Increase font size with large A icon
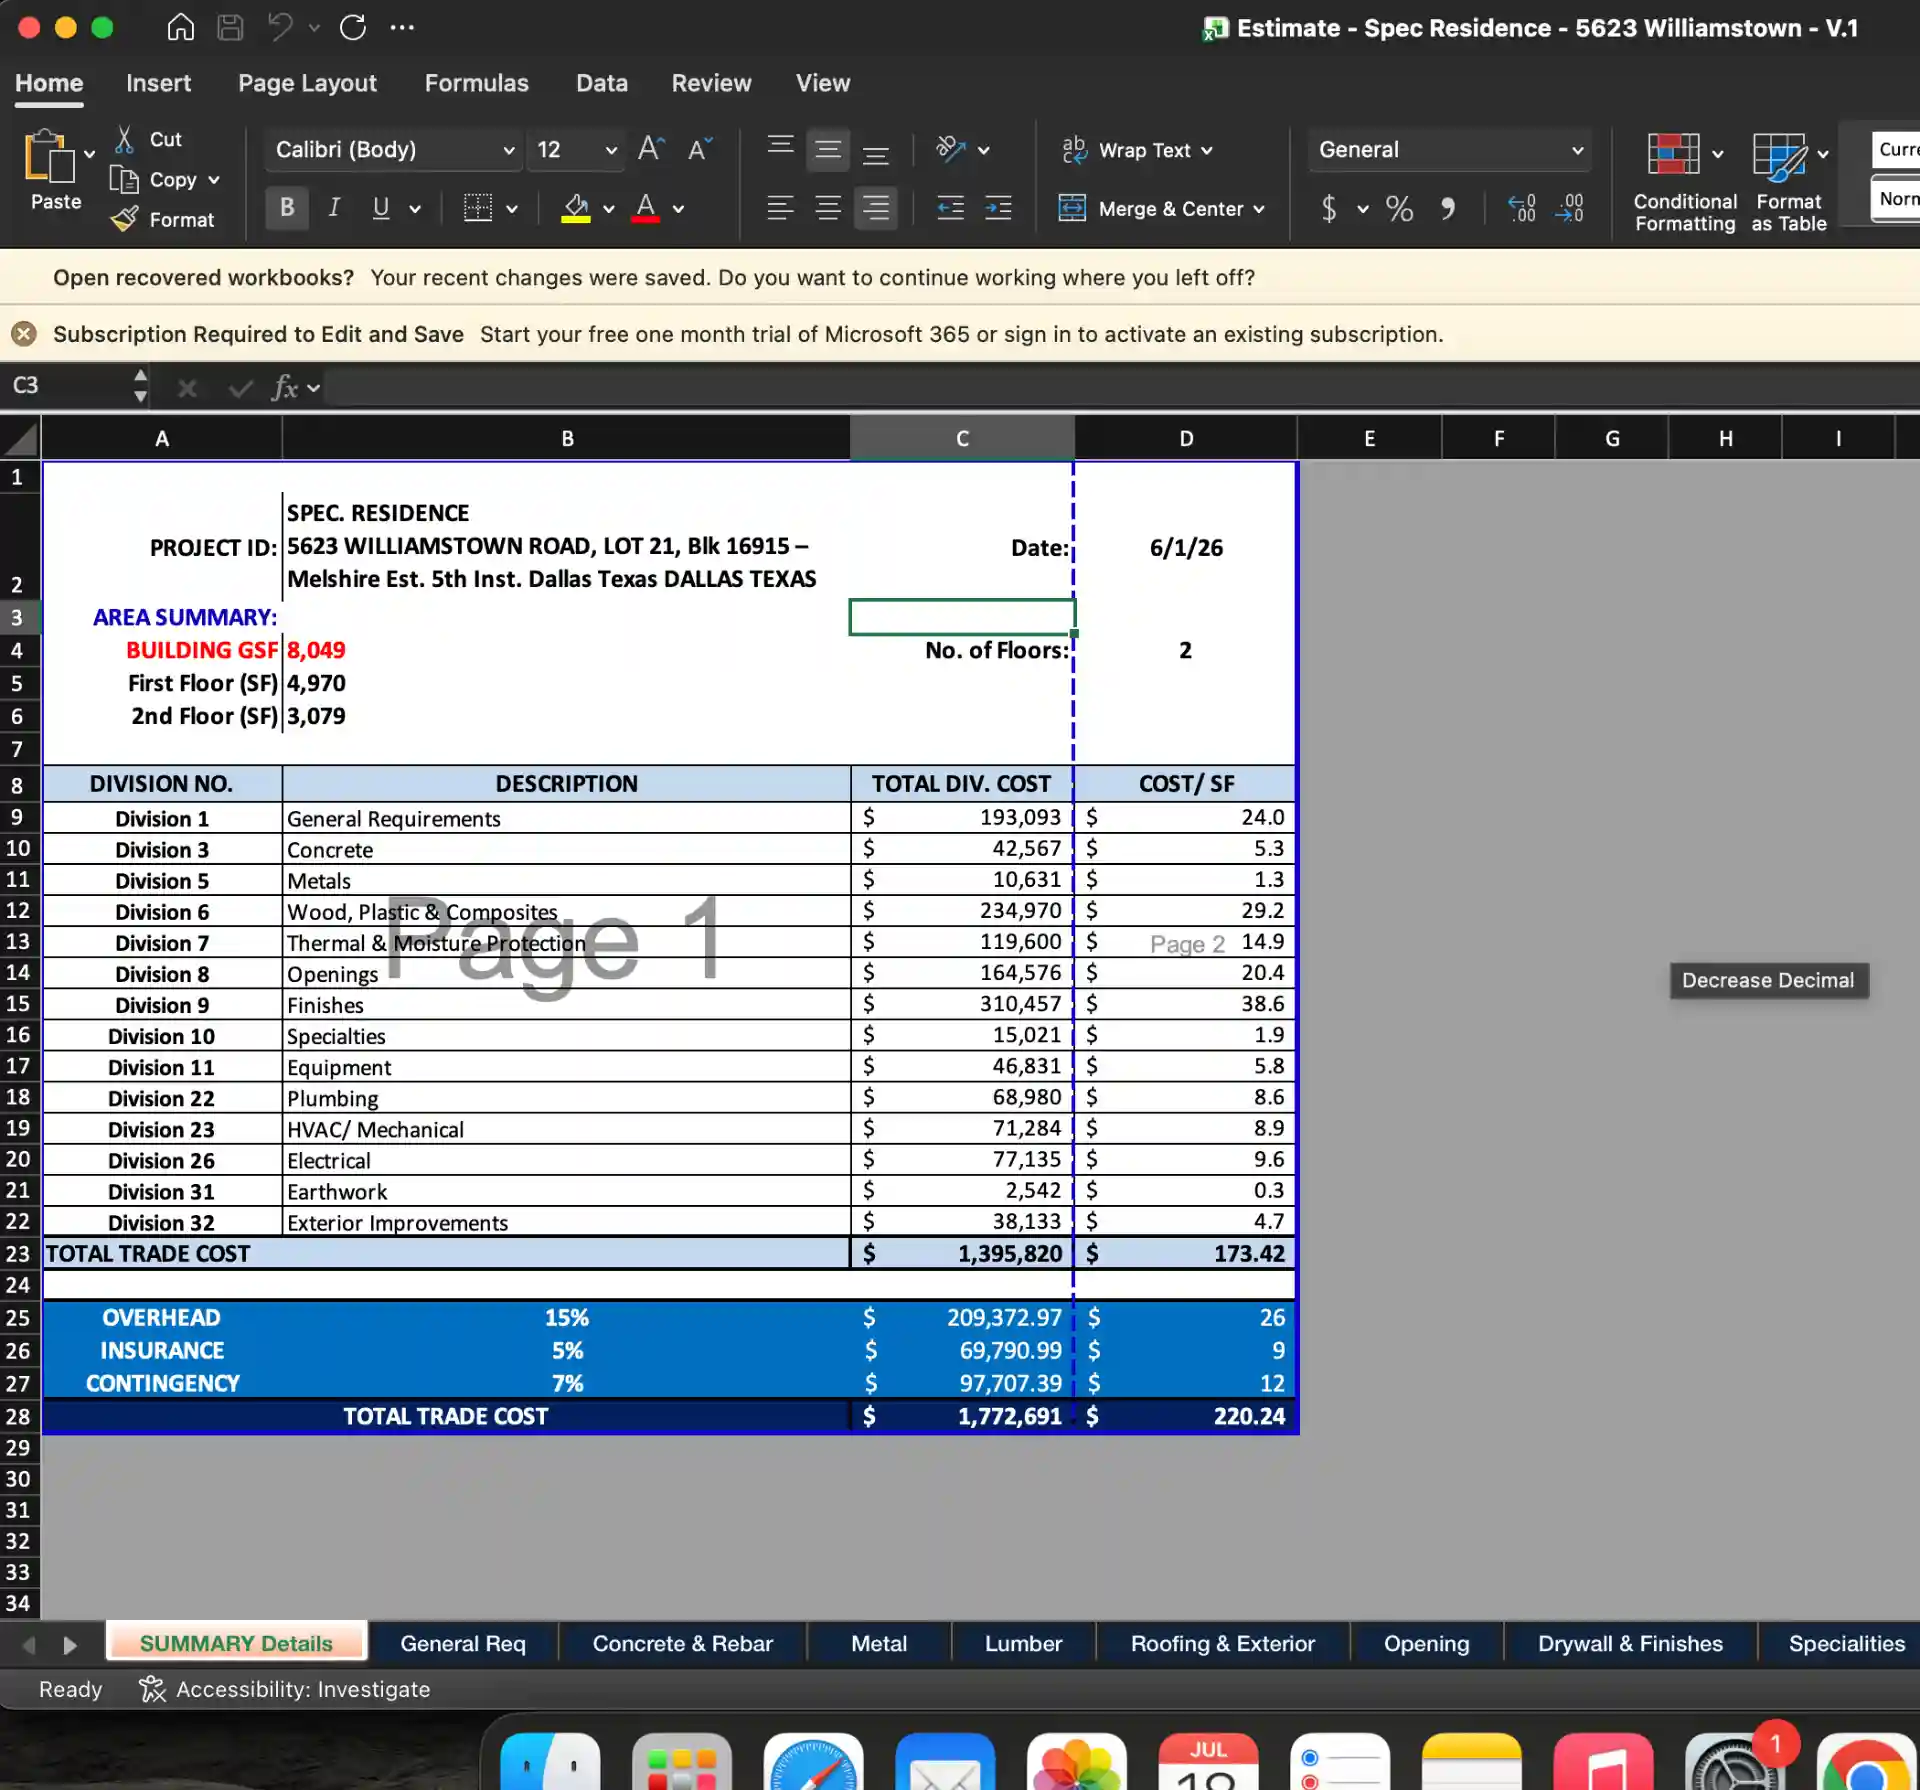The width and height of the screenshot is (1920, 1790). (651, 149)
